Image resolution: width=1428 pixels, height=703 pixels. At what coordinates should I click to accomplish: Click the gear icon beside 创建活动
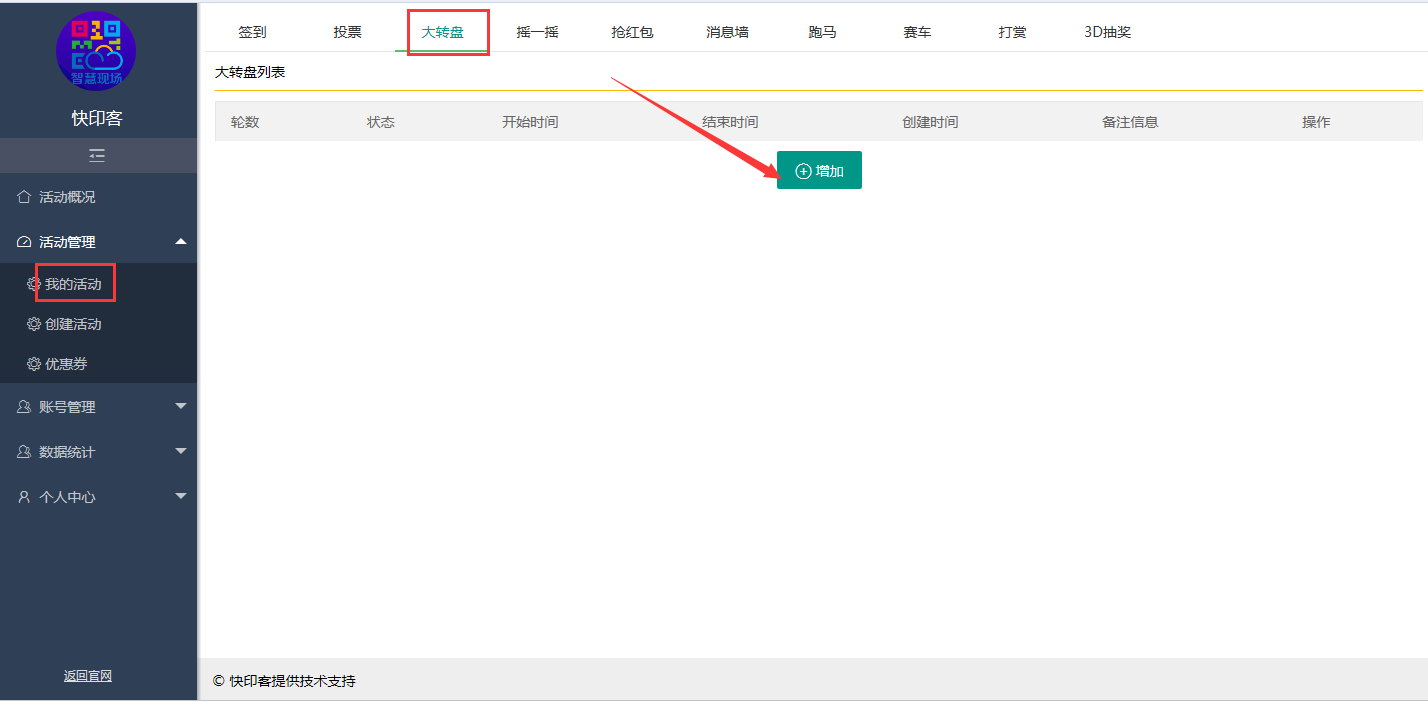click(x=34, y=324)
